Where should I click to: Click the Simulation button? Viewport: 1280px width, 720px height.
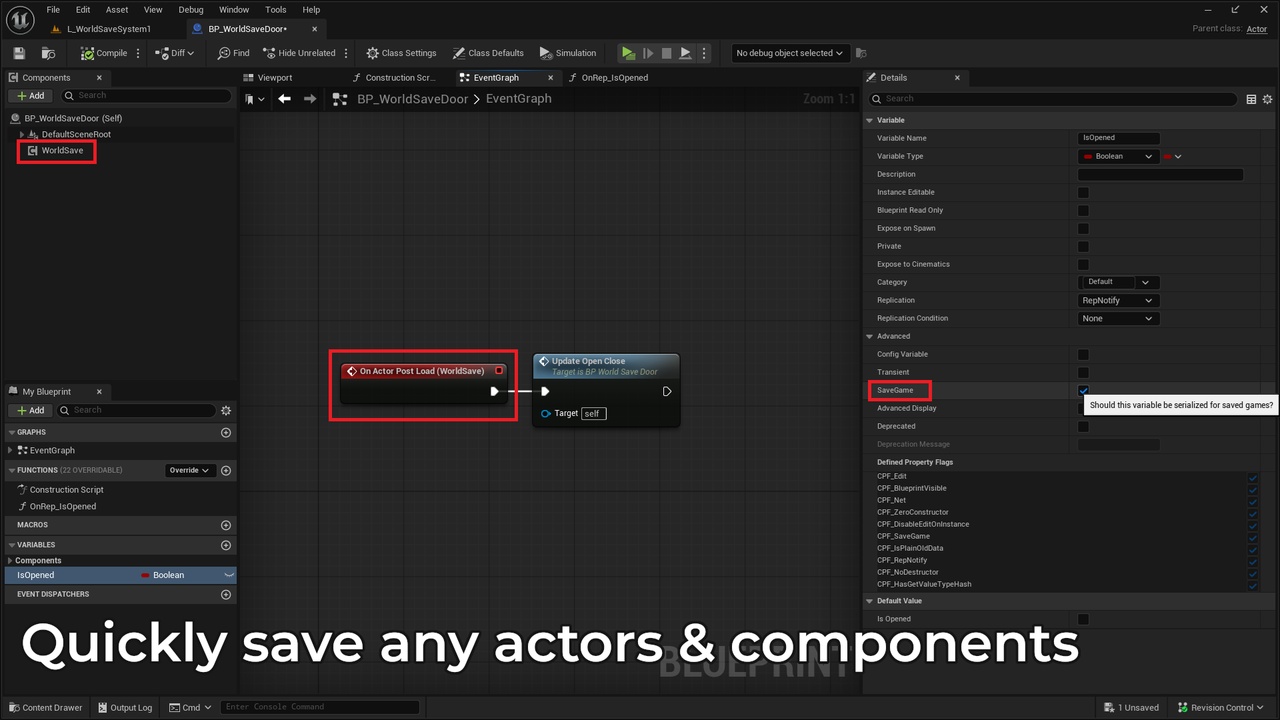[x=567, y=53]
